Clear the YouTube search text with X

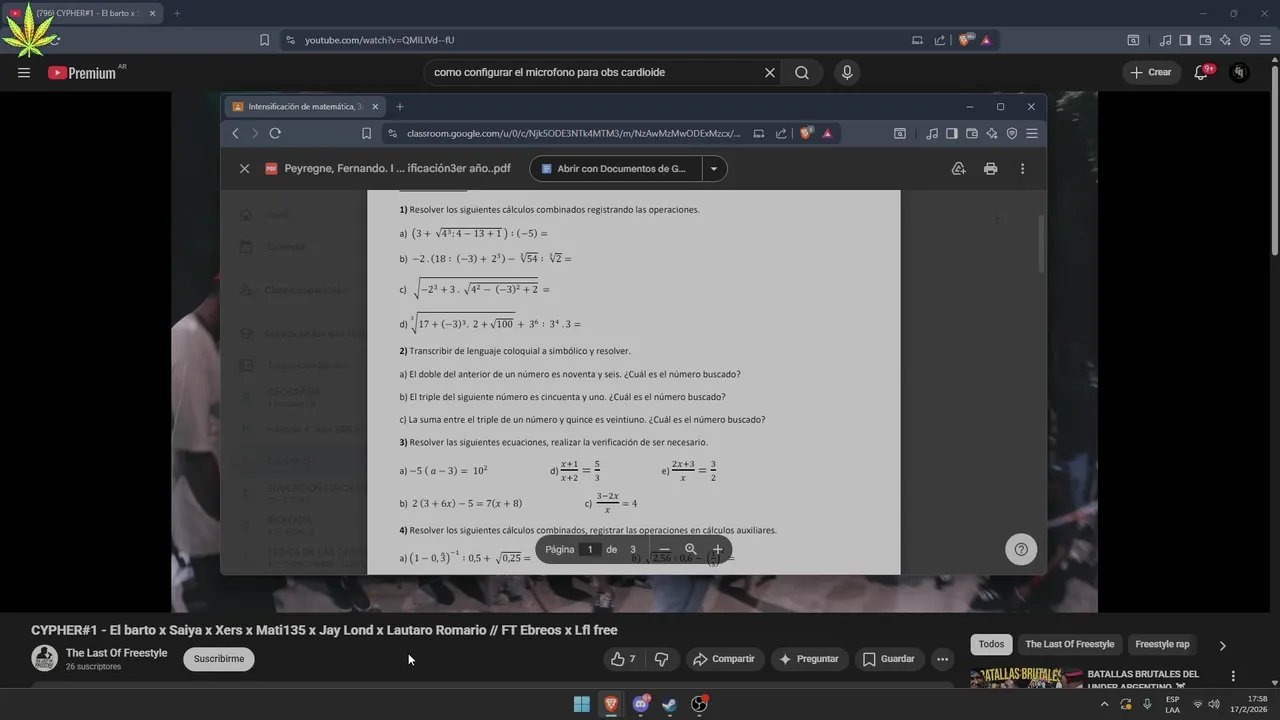(x=770, y=72)
